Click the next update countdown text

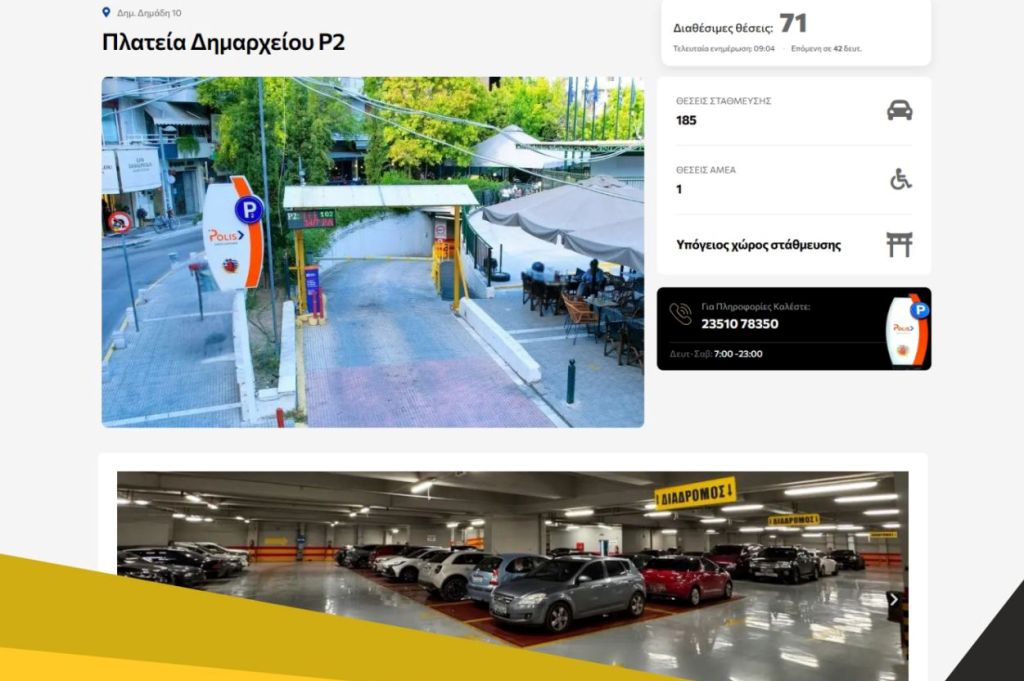[x=826, y=48]
